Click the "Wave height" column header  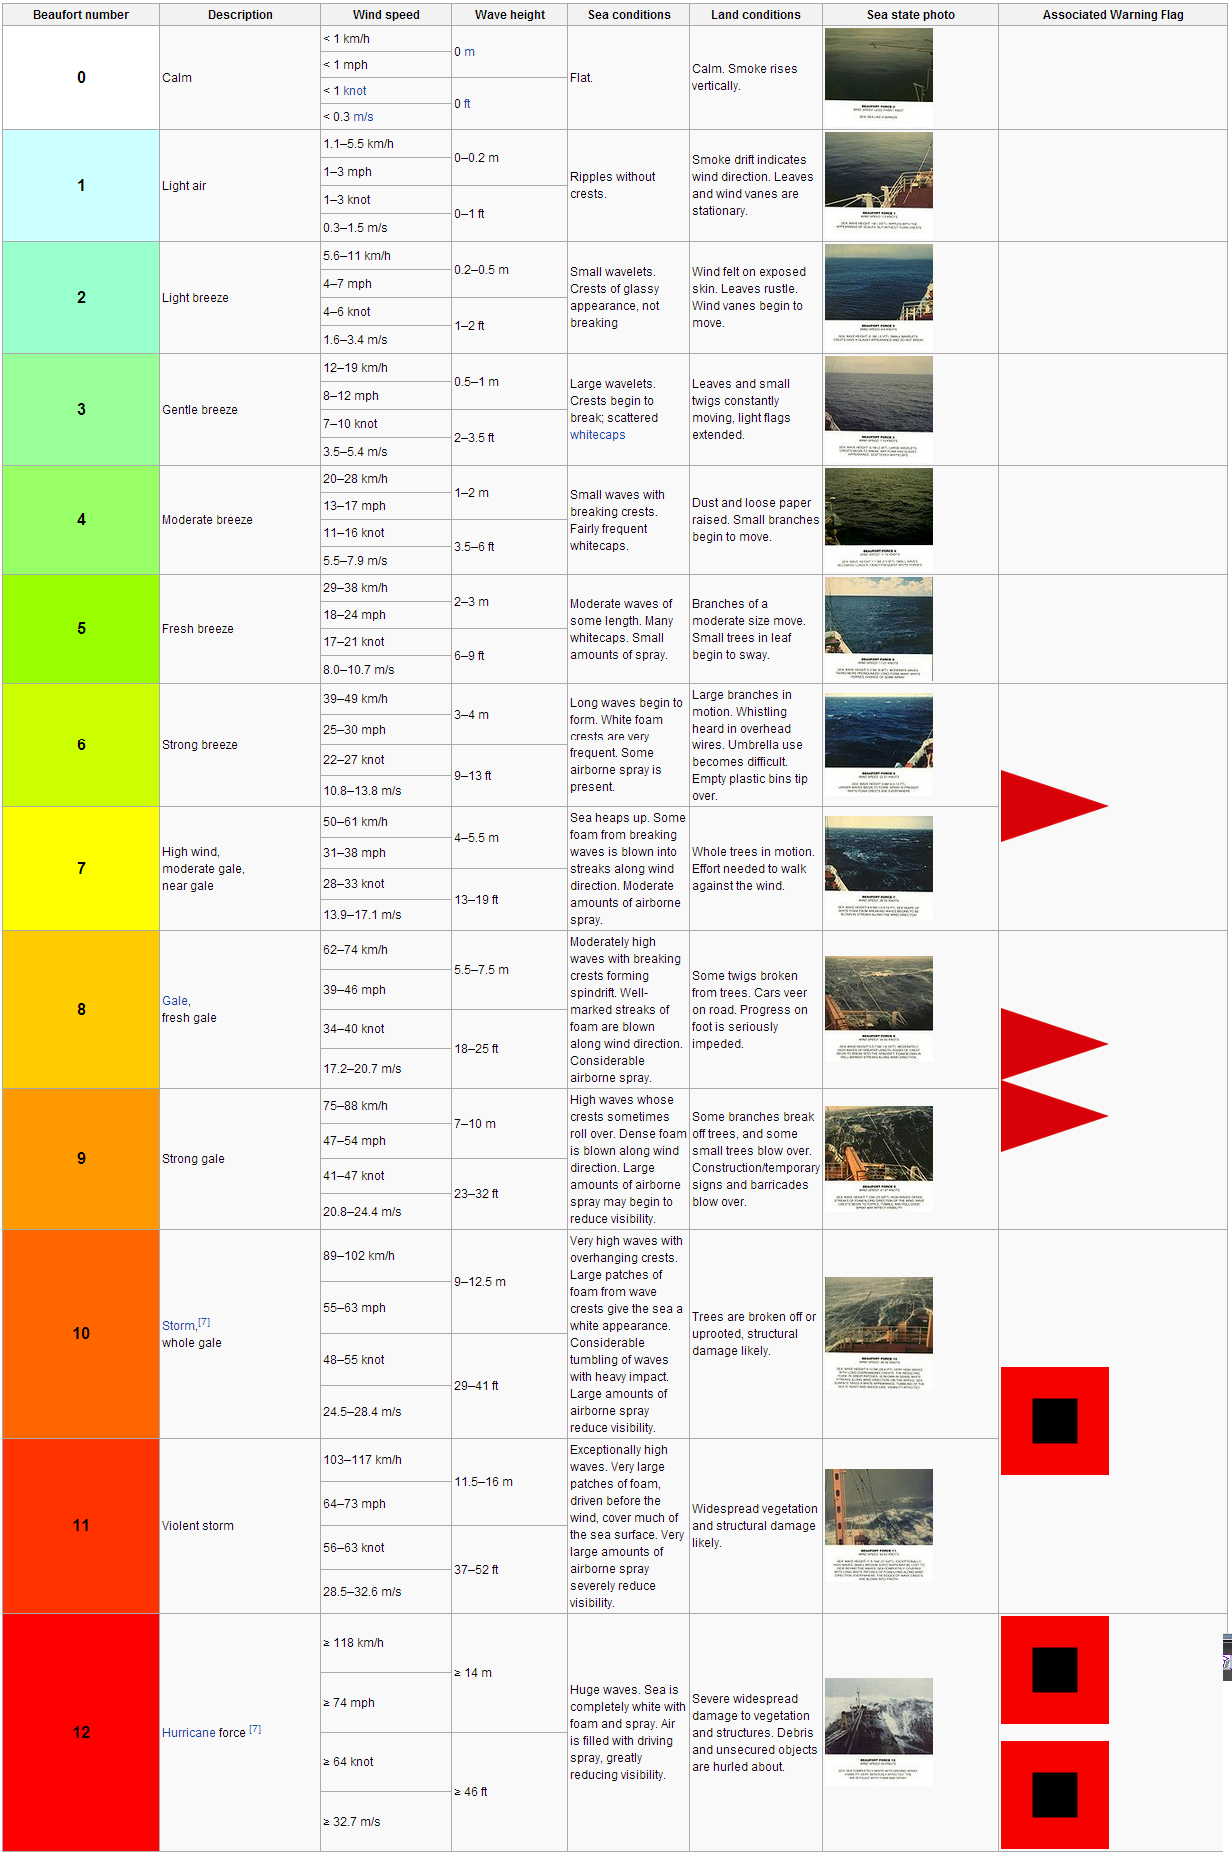click(509, 15)
